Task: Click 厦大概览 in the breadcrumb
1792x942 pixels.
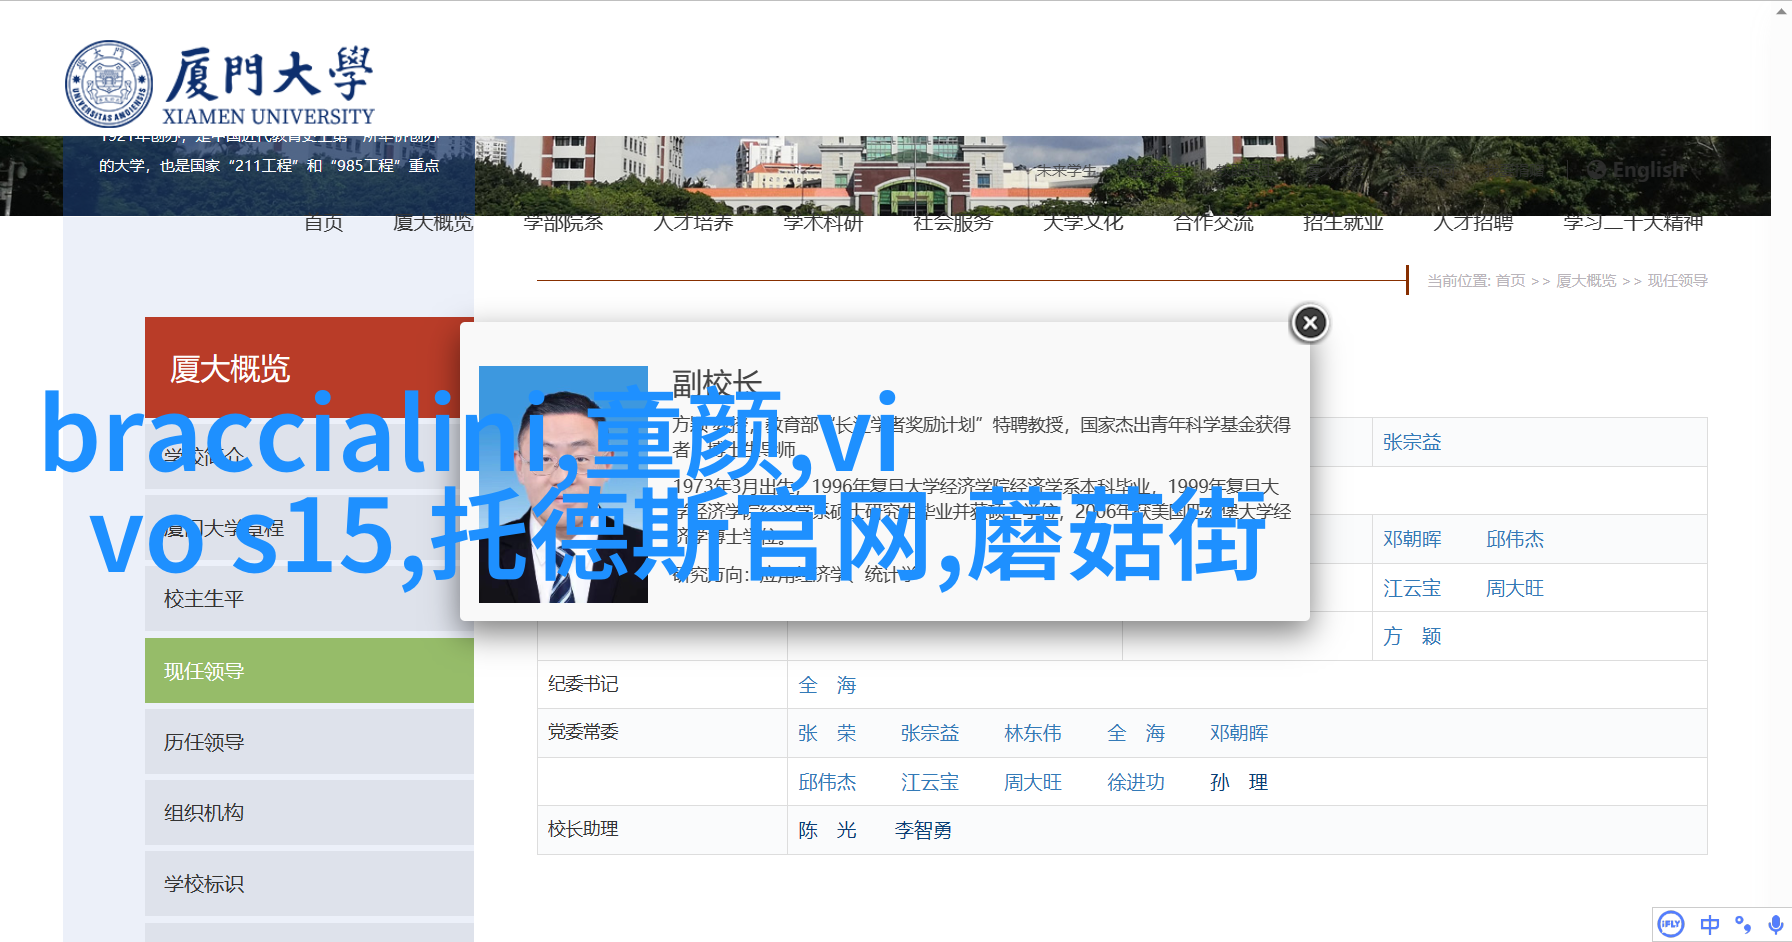Action: tap(1586, 281)
